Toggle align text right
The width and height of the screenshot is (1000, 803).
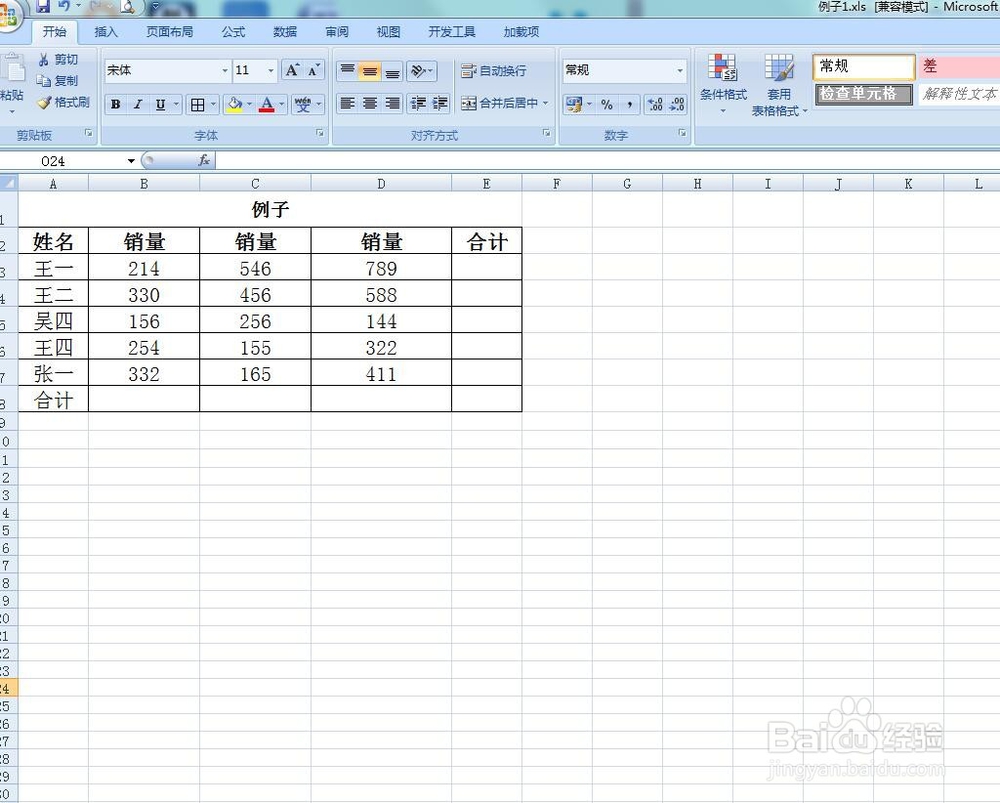[392, 103]
